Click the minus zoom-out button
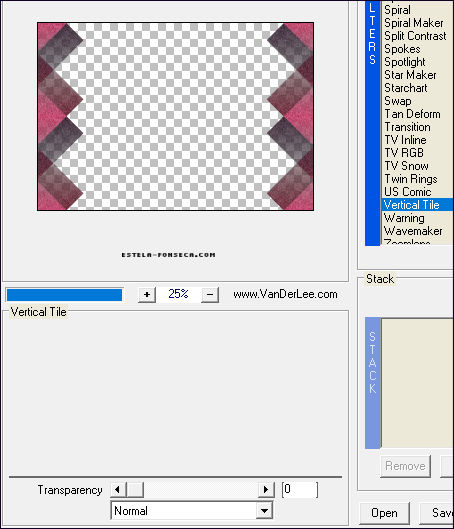 coord(210,295)
